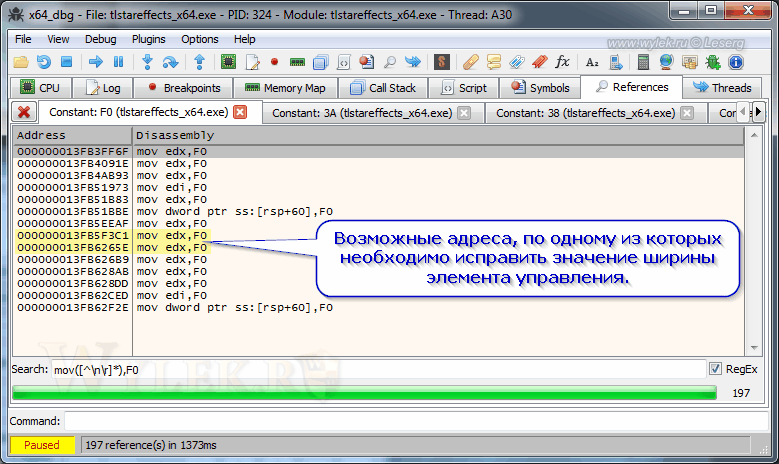Open functions with the fx icon
Image resolution: width=779 pixels, height=464 pixels.
pyautogui.click(x=562, y=62)
